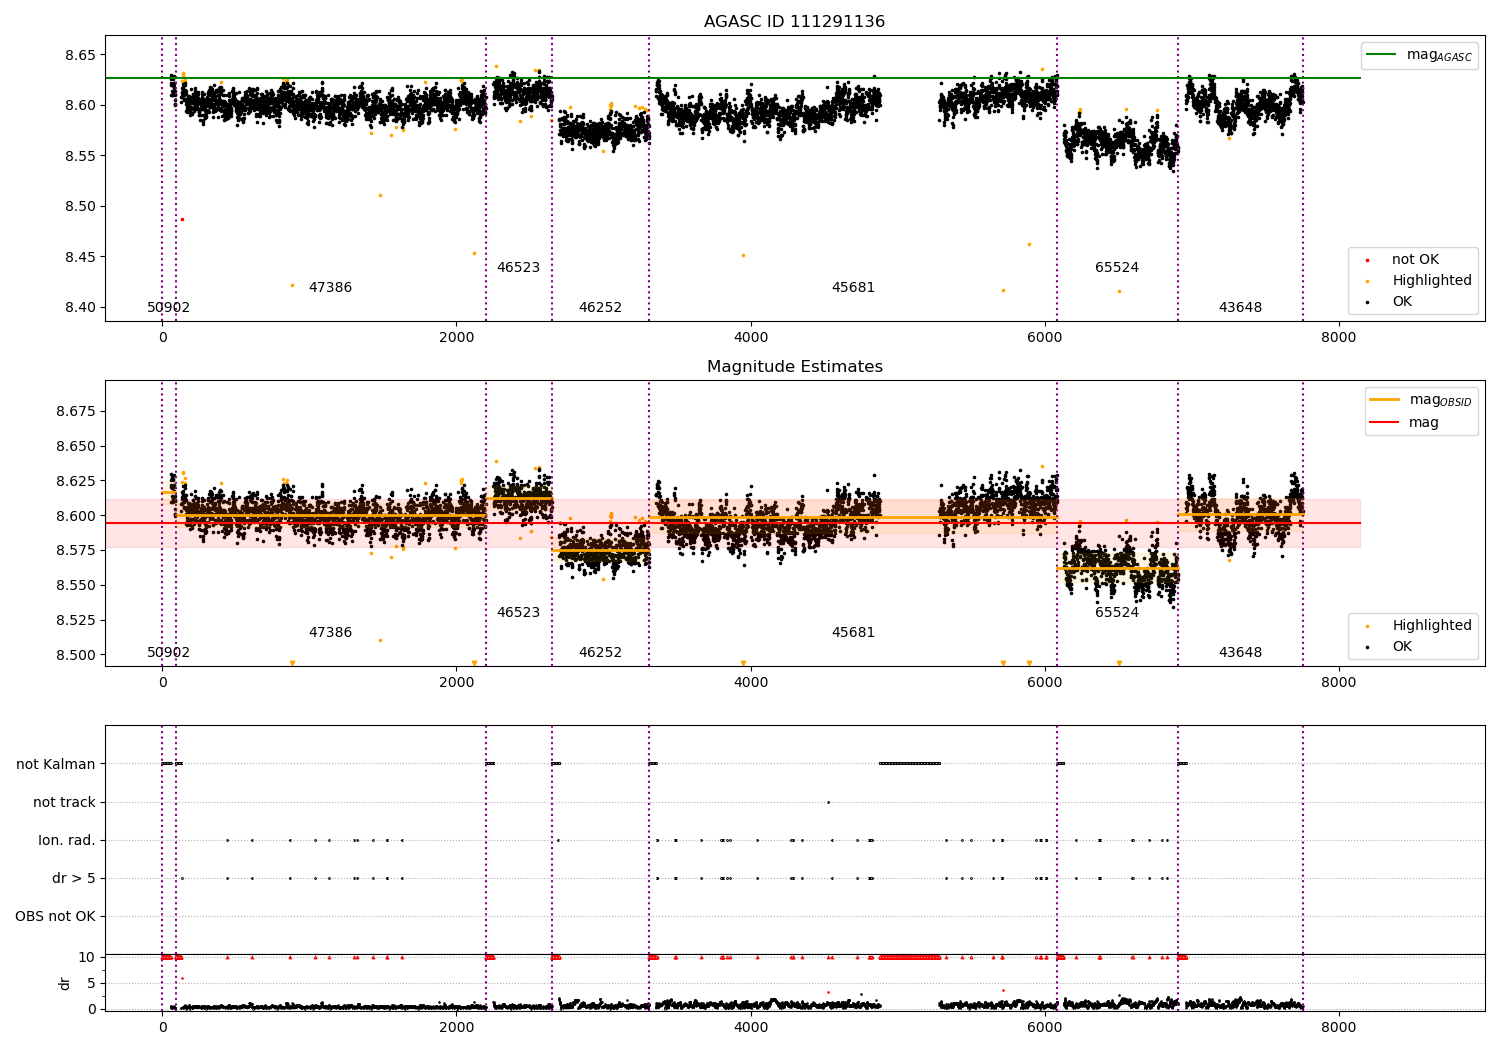The image size is (1500, 1050).
Task: Select the 8.525 y-axis tick label
Action: pos(76,620)
